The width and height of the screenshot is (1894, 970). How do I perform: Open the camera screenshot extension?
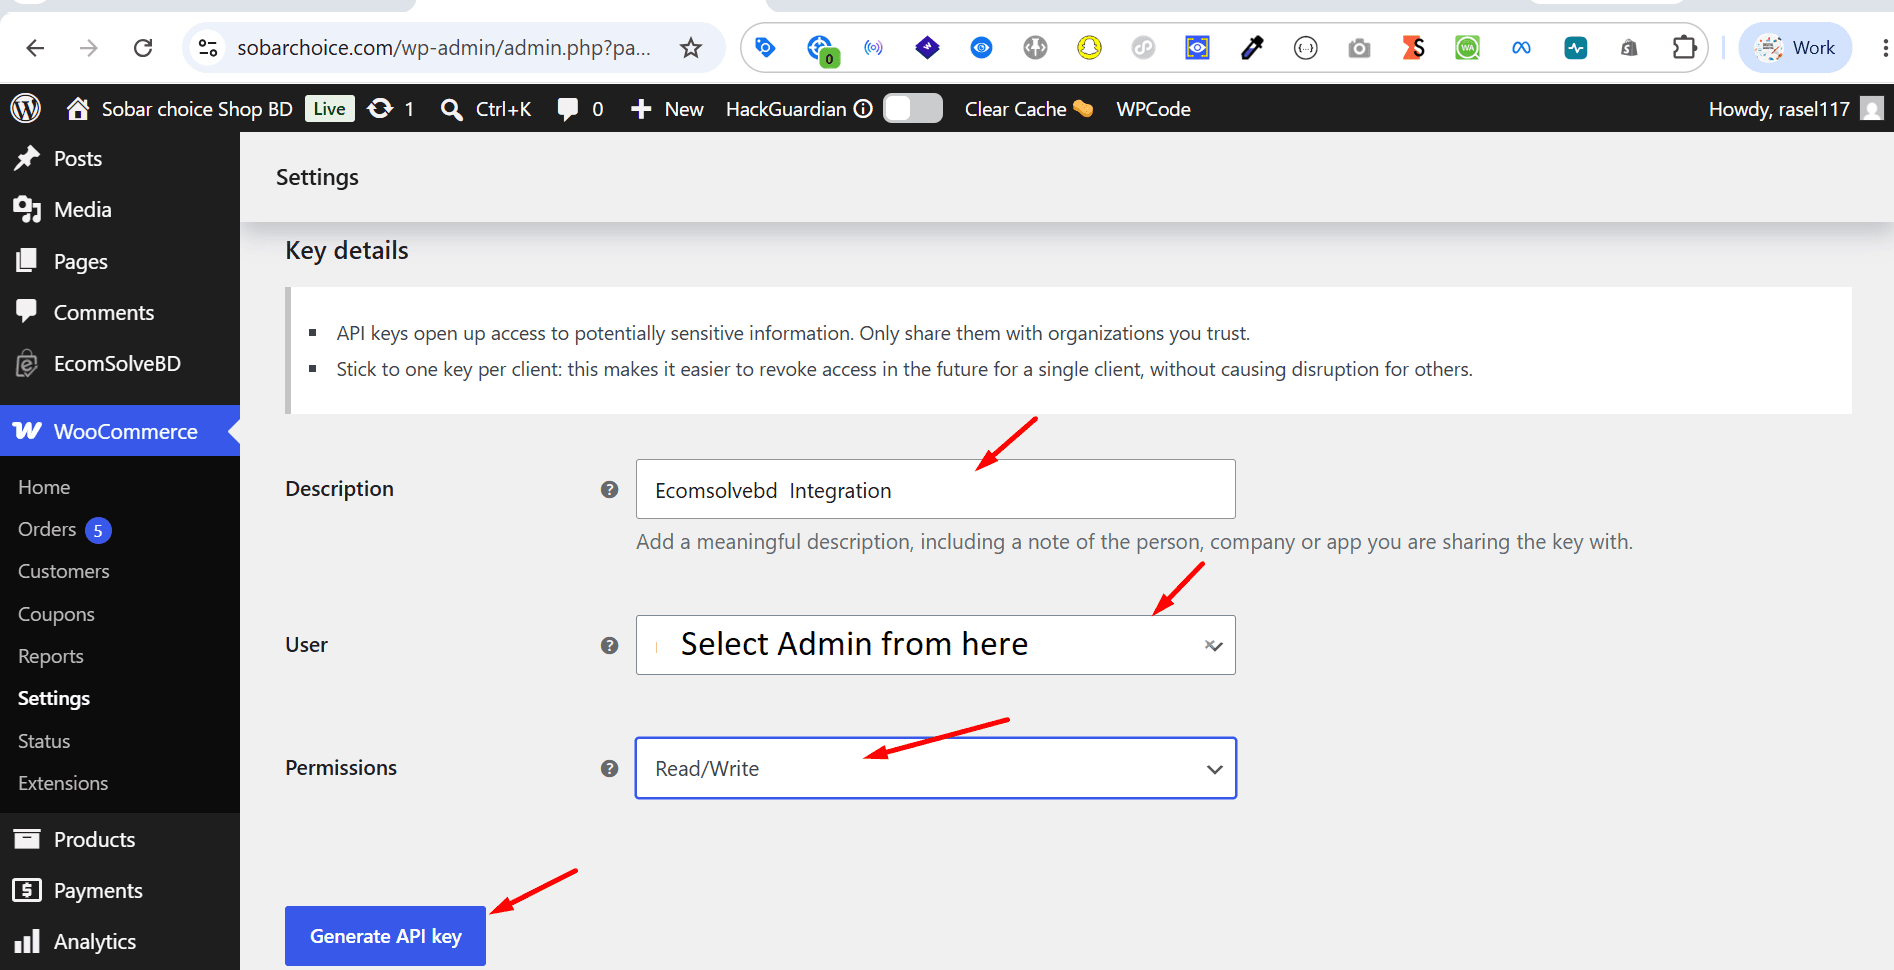(x=1359, y=47)
